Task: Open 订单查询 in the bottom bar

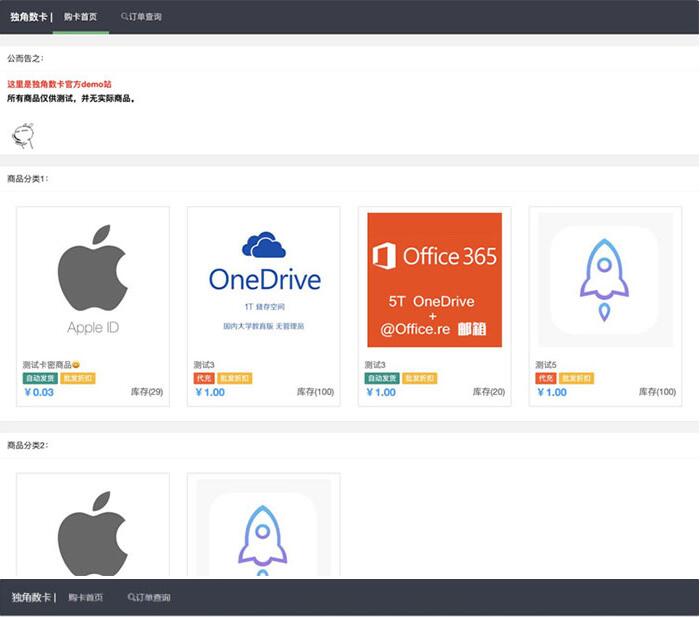Action: click(153, 597)
